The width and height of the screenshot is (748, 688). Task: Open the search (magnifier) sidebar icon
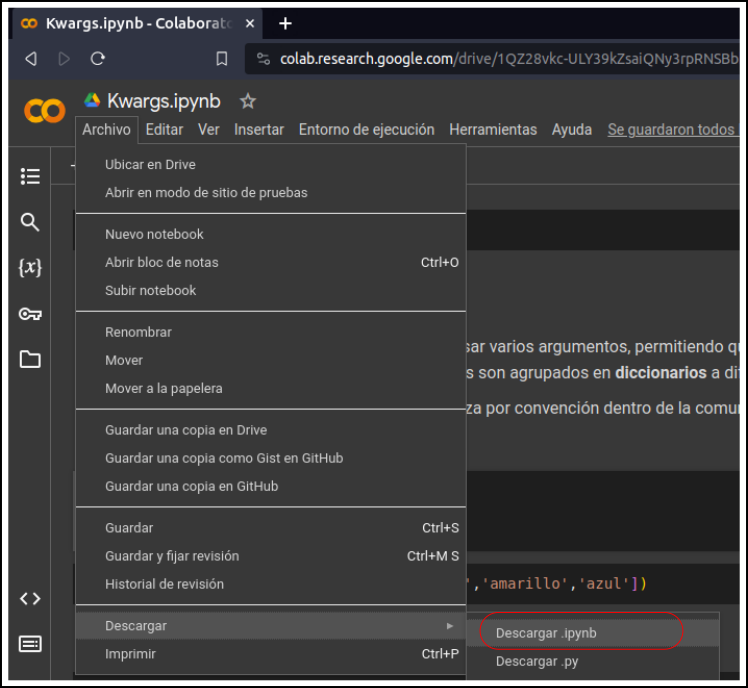30,222
